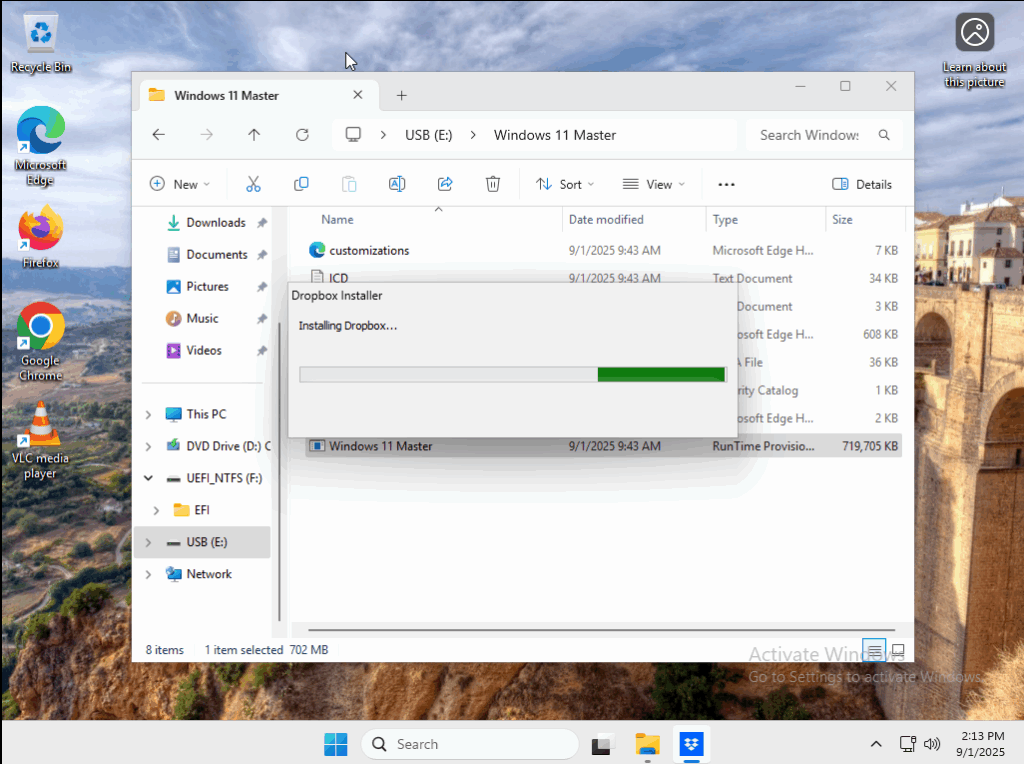Screen dimensions: 1024x764
Task: Click the Delete trash icon
Action: 493,184
